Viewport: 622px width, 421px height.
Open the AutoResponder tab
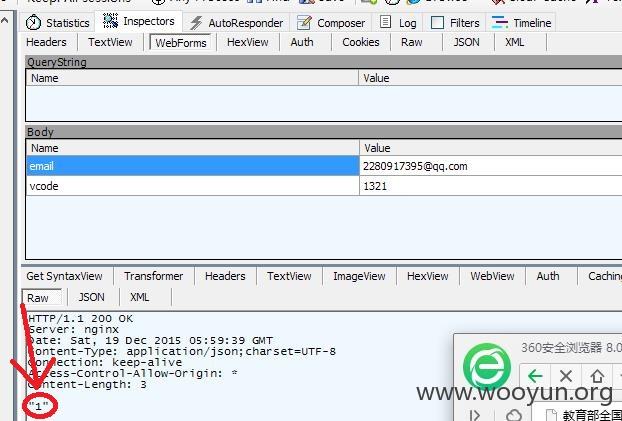(x=236, y=23)
